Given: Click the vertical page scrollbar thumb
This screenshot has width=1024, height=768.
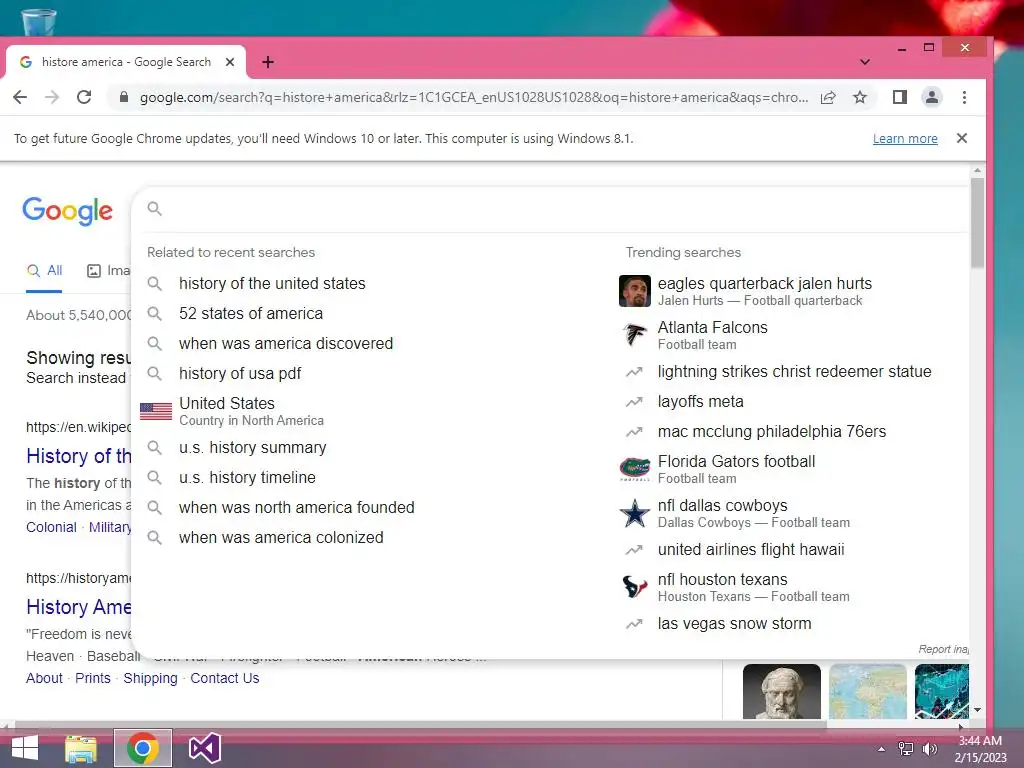Looking at the screenshot, I should 977,222.
